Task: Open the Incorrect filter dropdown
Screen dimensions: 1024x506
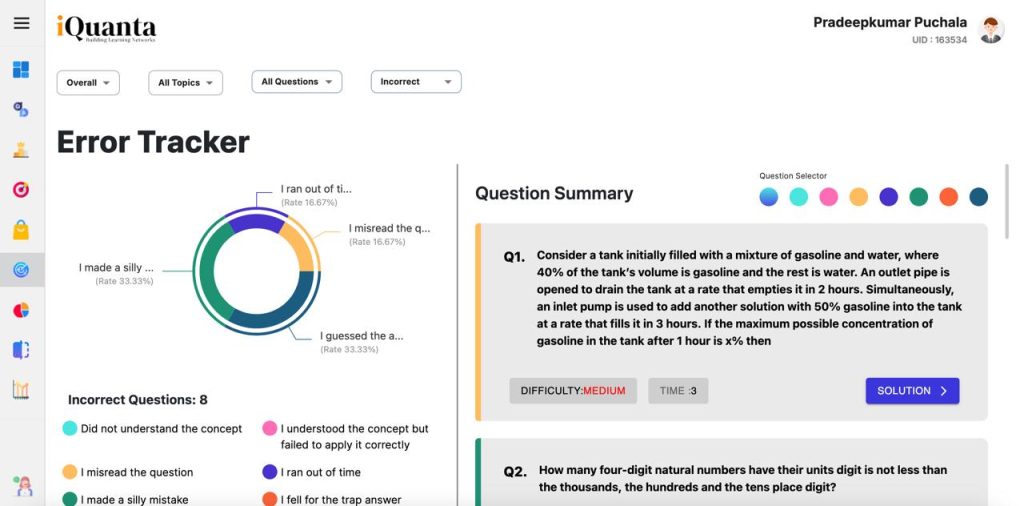Action: 416,82
